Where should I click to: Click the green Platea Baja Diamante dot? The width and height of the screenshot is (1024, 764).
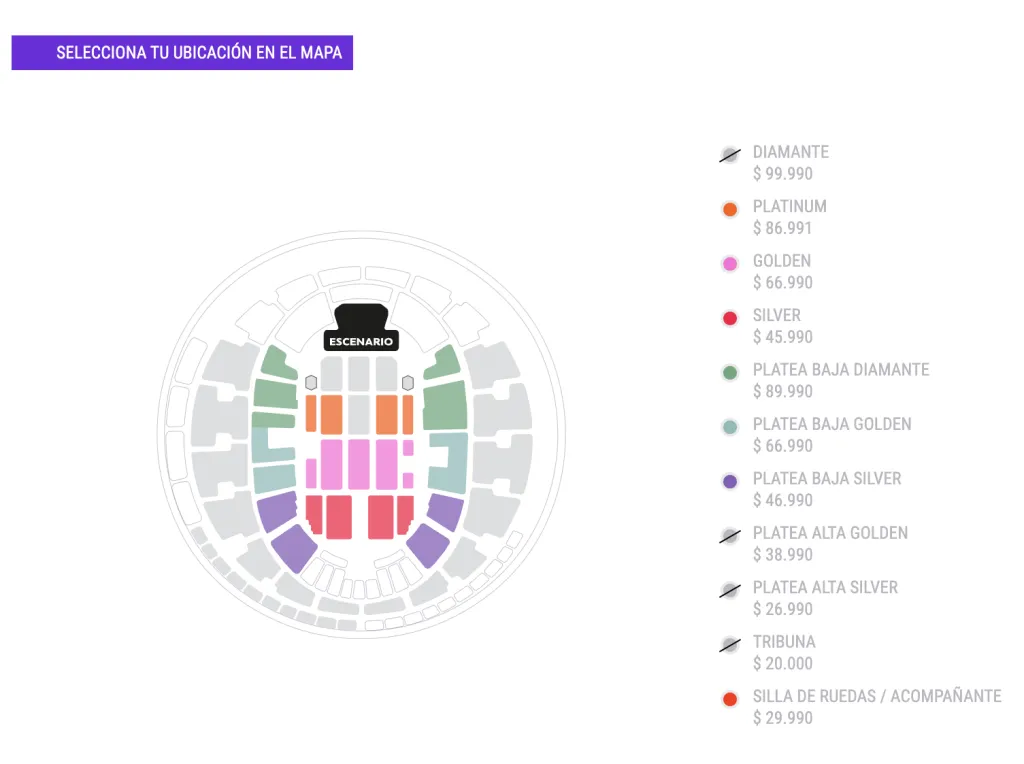[x=730, y=373]
